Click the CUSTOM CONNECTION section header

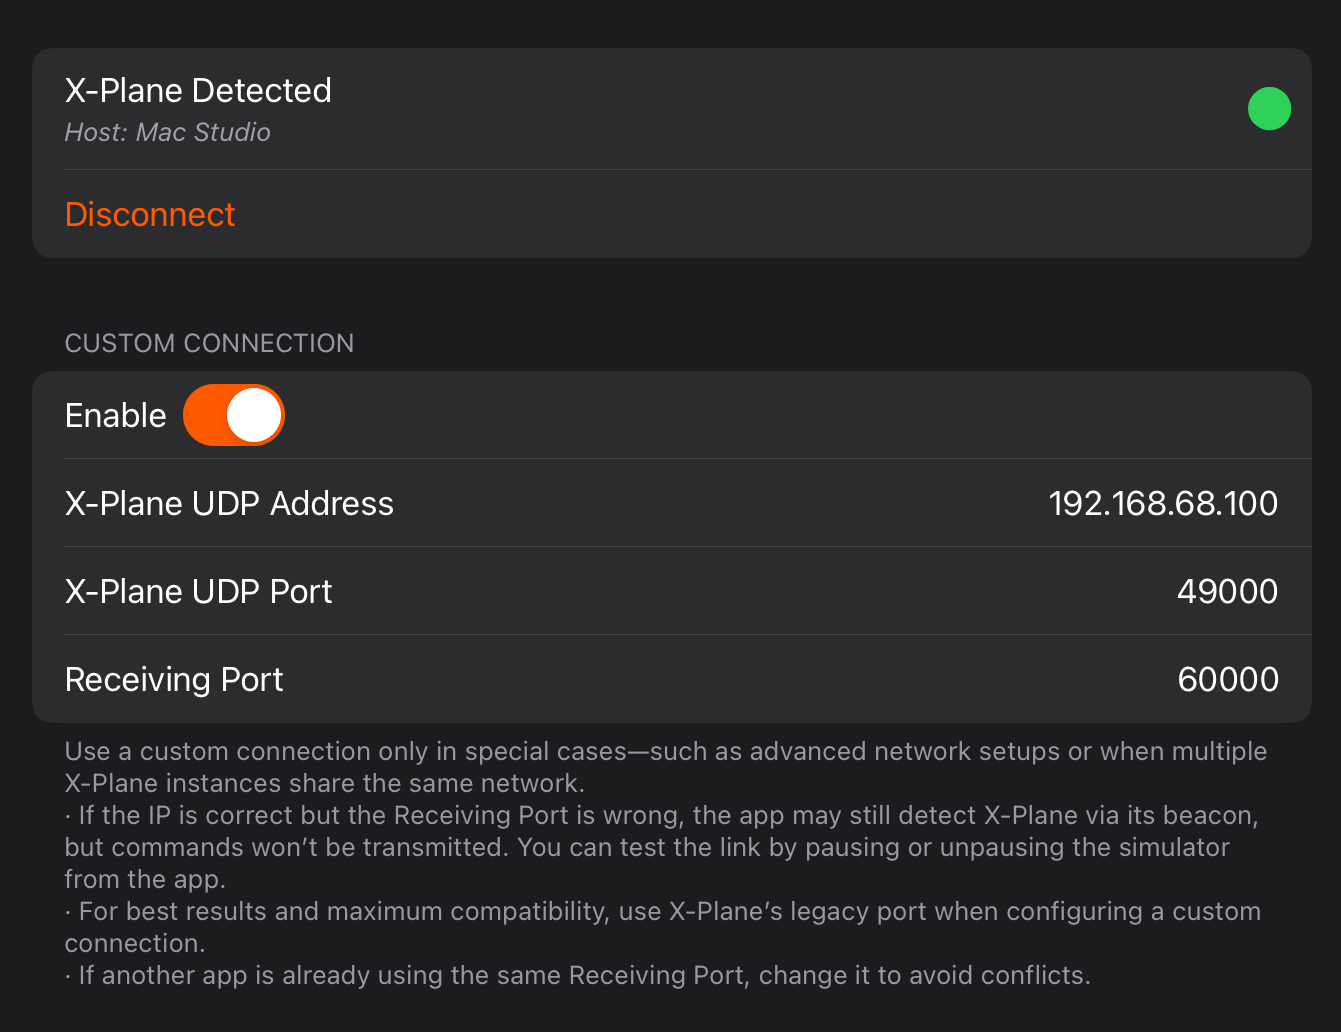pos(209,343)
